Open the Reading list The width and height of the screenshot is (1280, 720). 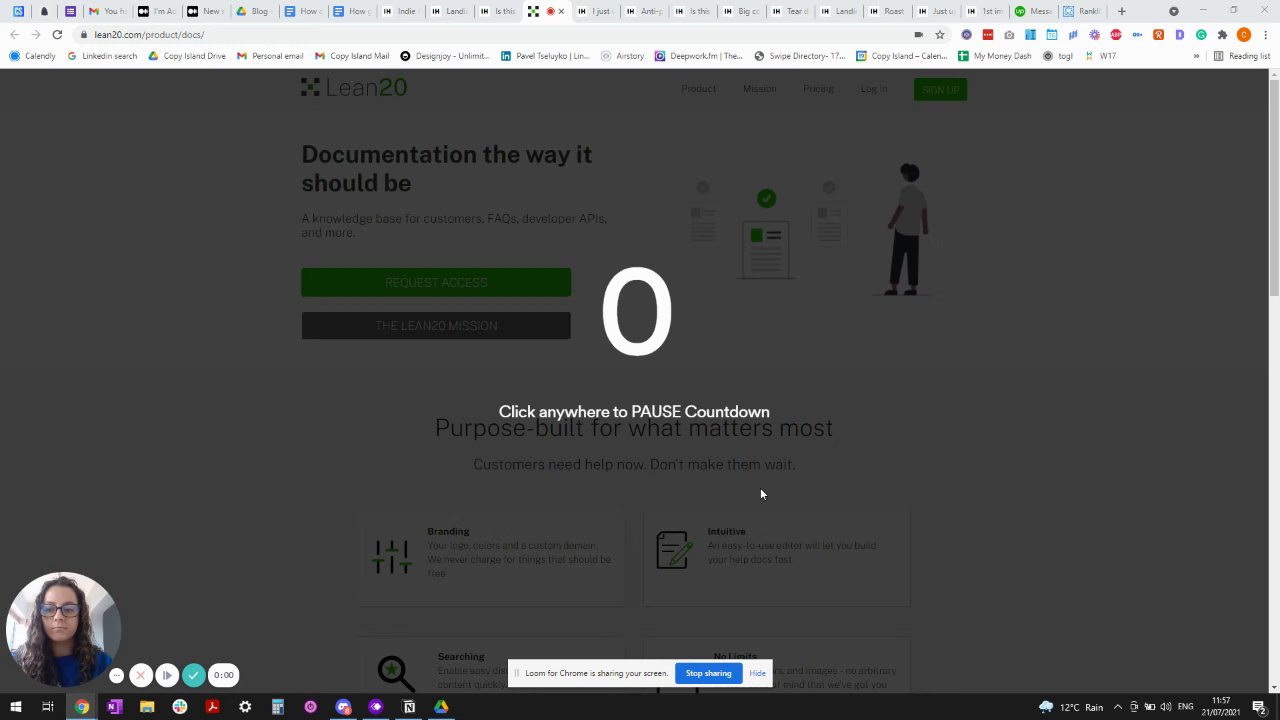1241,56
